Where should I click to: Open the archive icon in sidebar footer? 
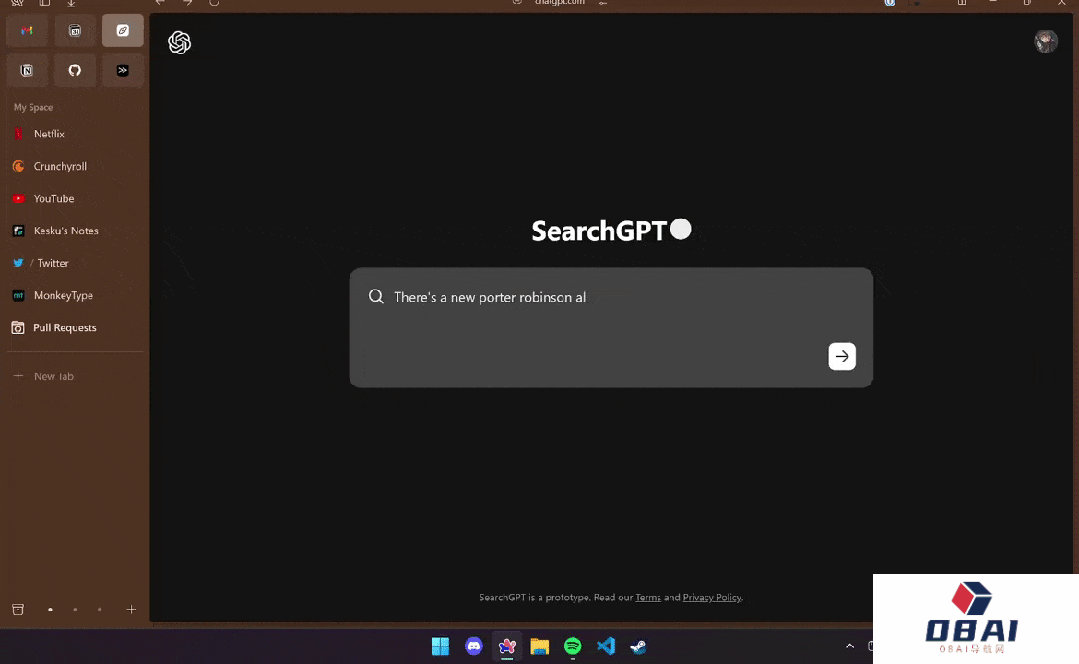[18, 609]
